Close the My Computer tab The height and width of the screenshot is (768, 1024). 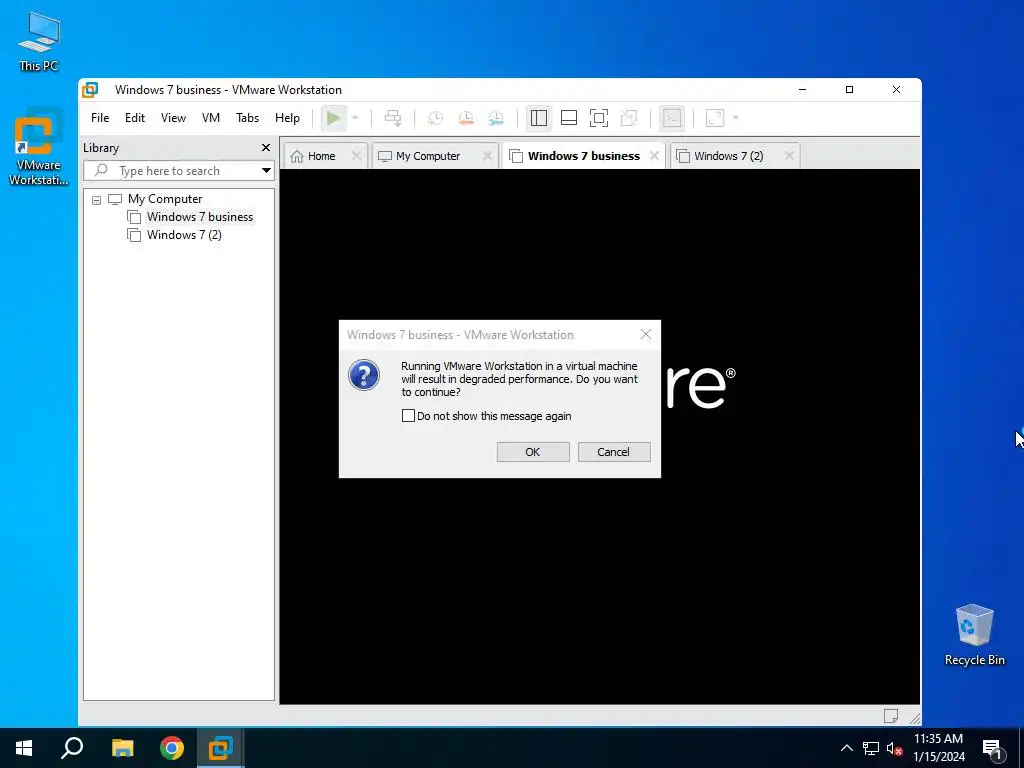pyautogui.click(x=487, y=155)
